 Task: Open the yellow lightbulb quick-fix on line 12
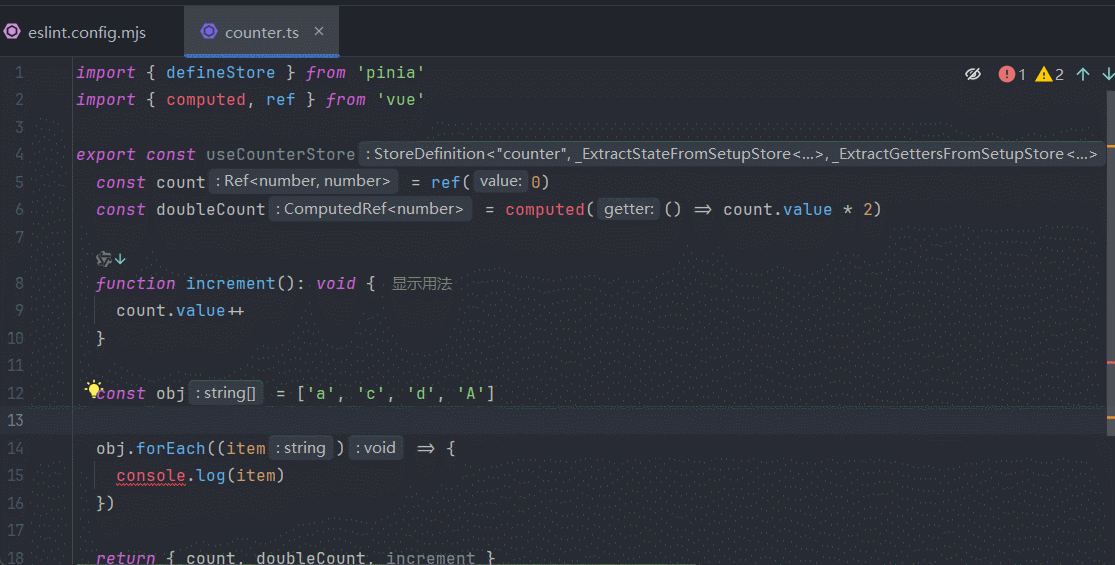(x=93, y=388)
